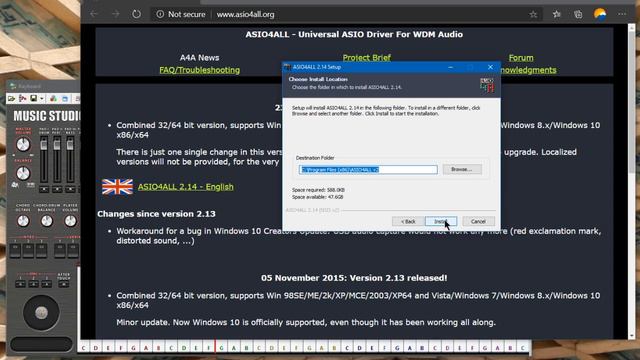Go back with the < Back setup button
The height and width of the screenshot is (360, 640).
pyautogui.click(x=408, y=221)
